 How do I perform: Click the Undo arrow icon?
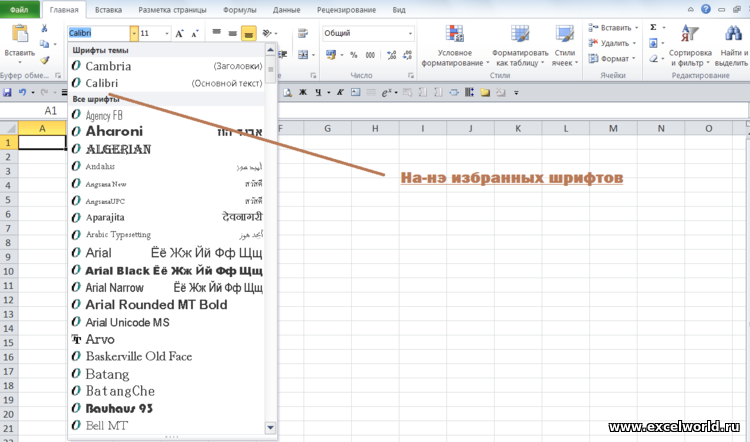pos(22,92)
